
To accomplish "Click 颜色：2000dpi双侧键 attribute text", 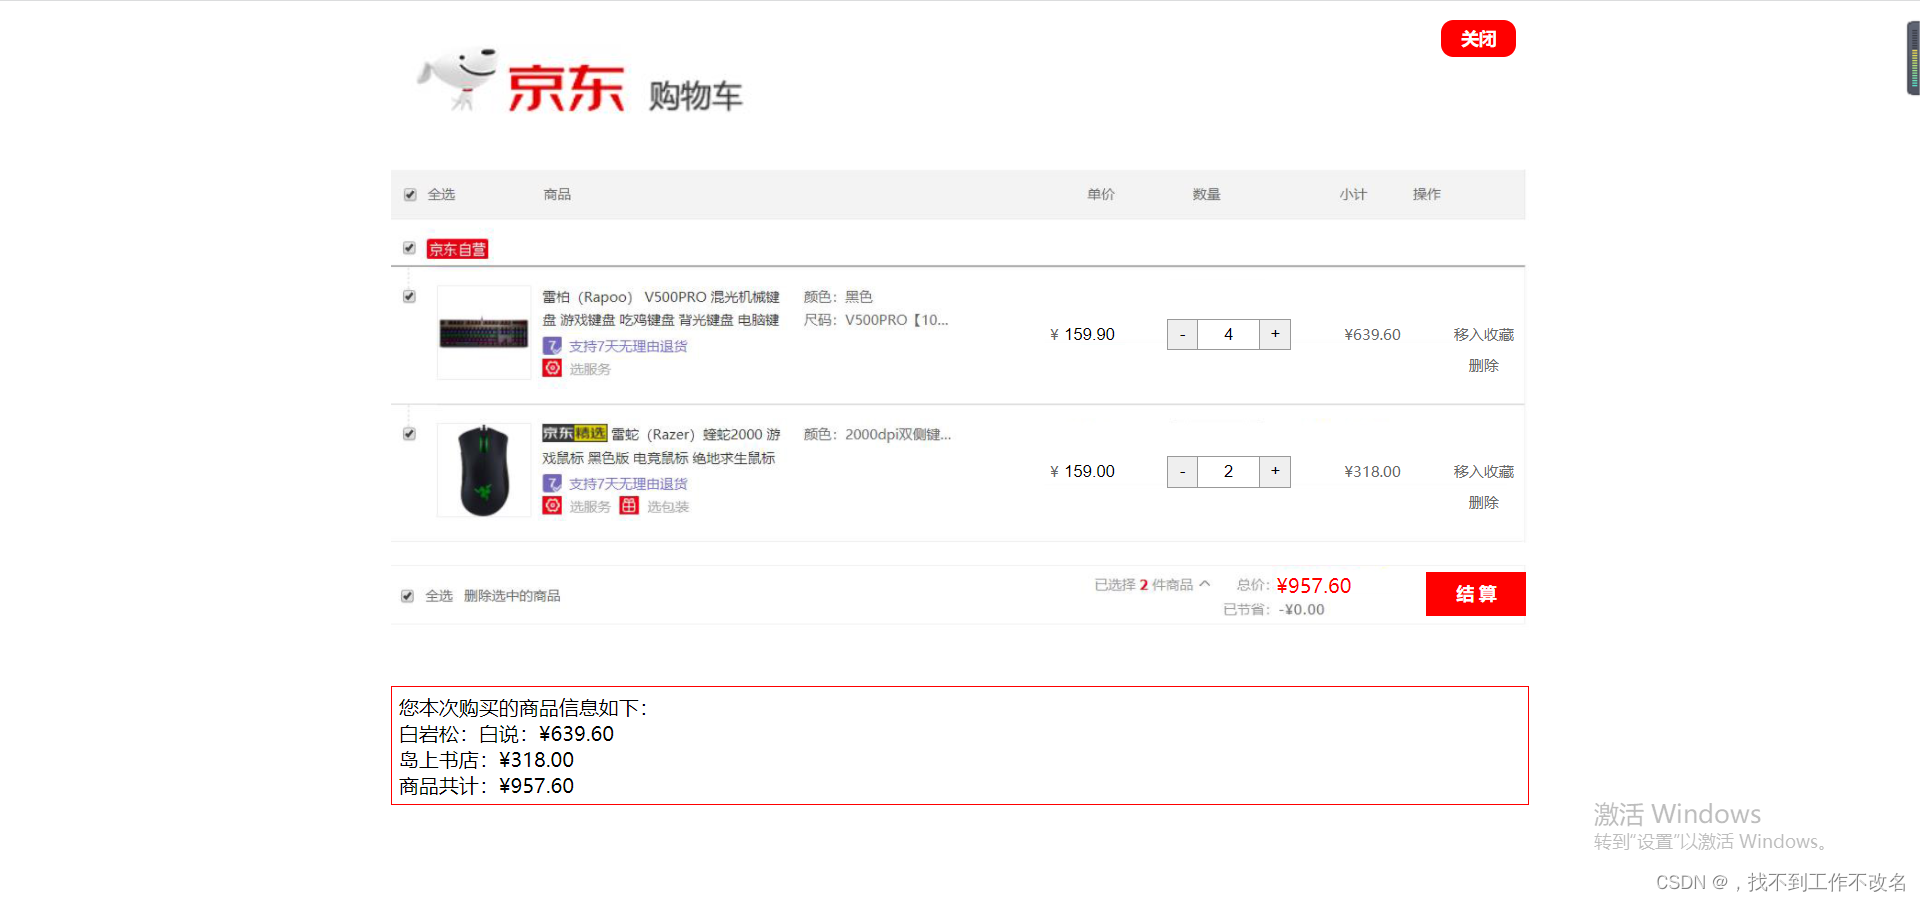I will pos(877,434).
